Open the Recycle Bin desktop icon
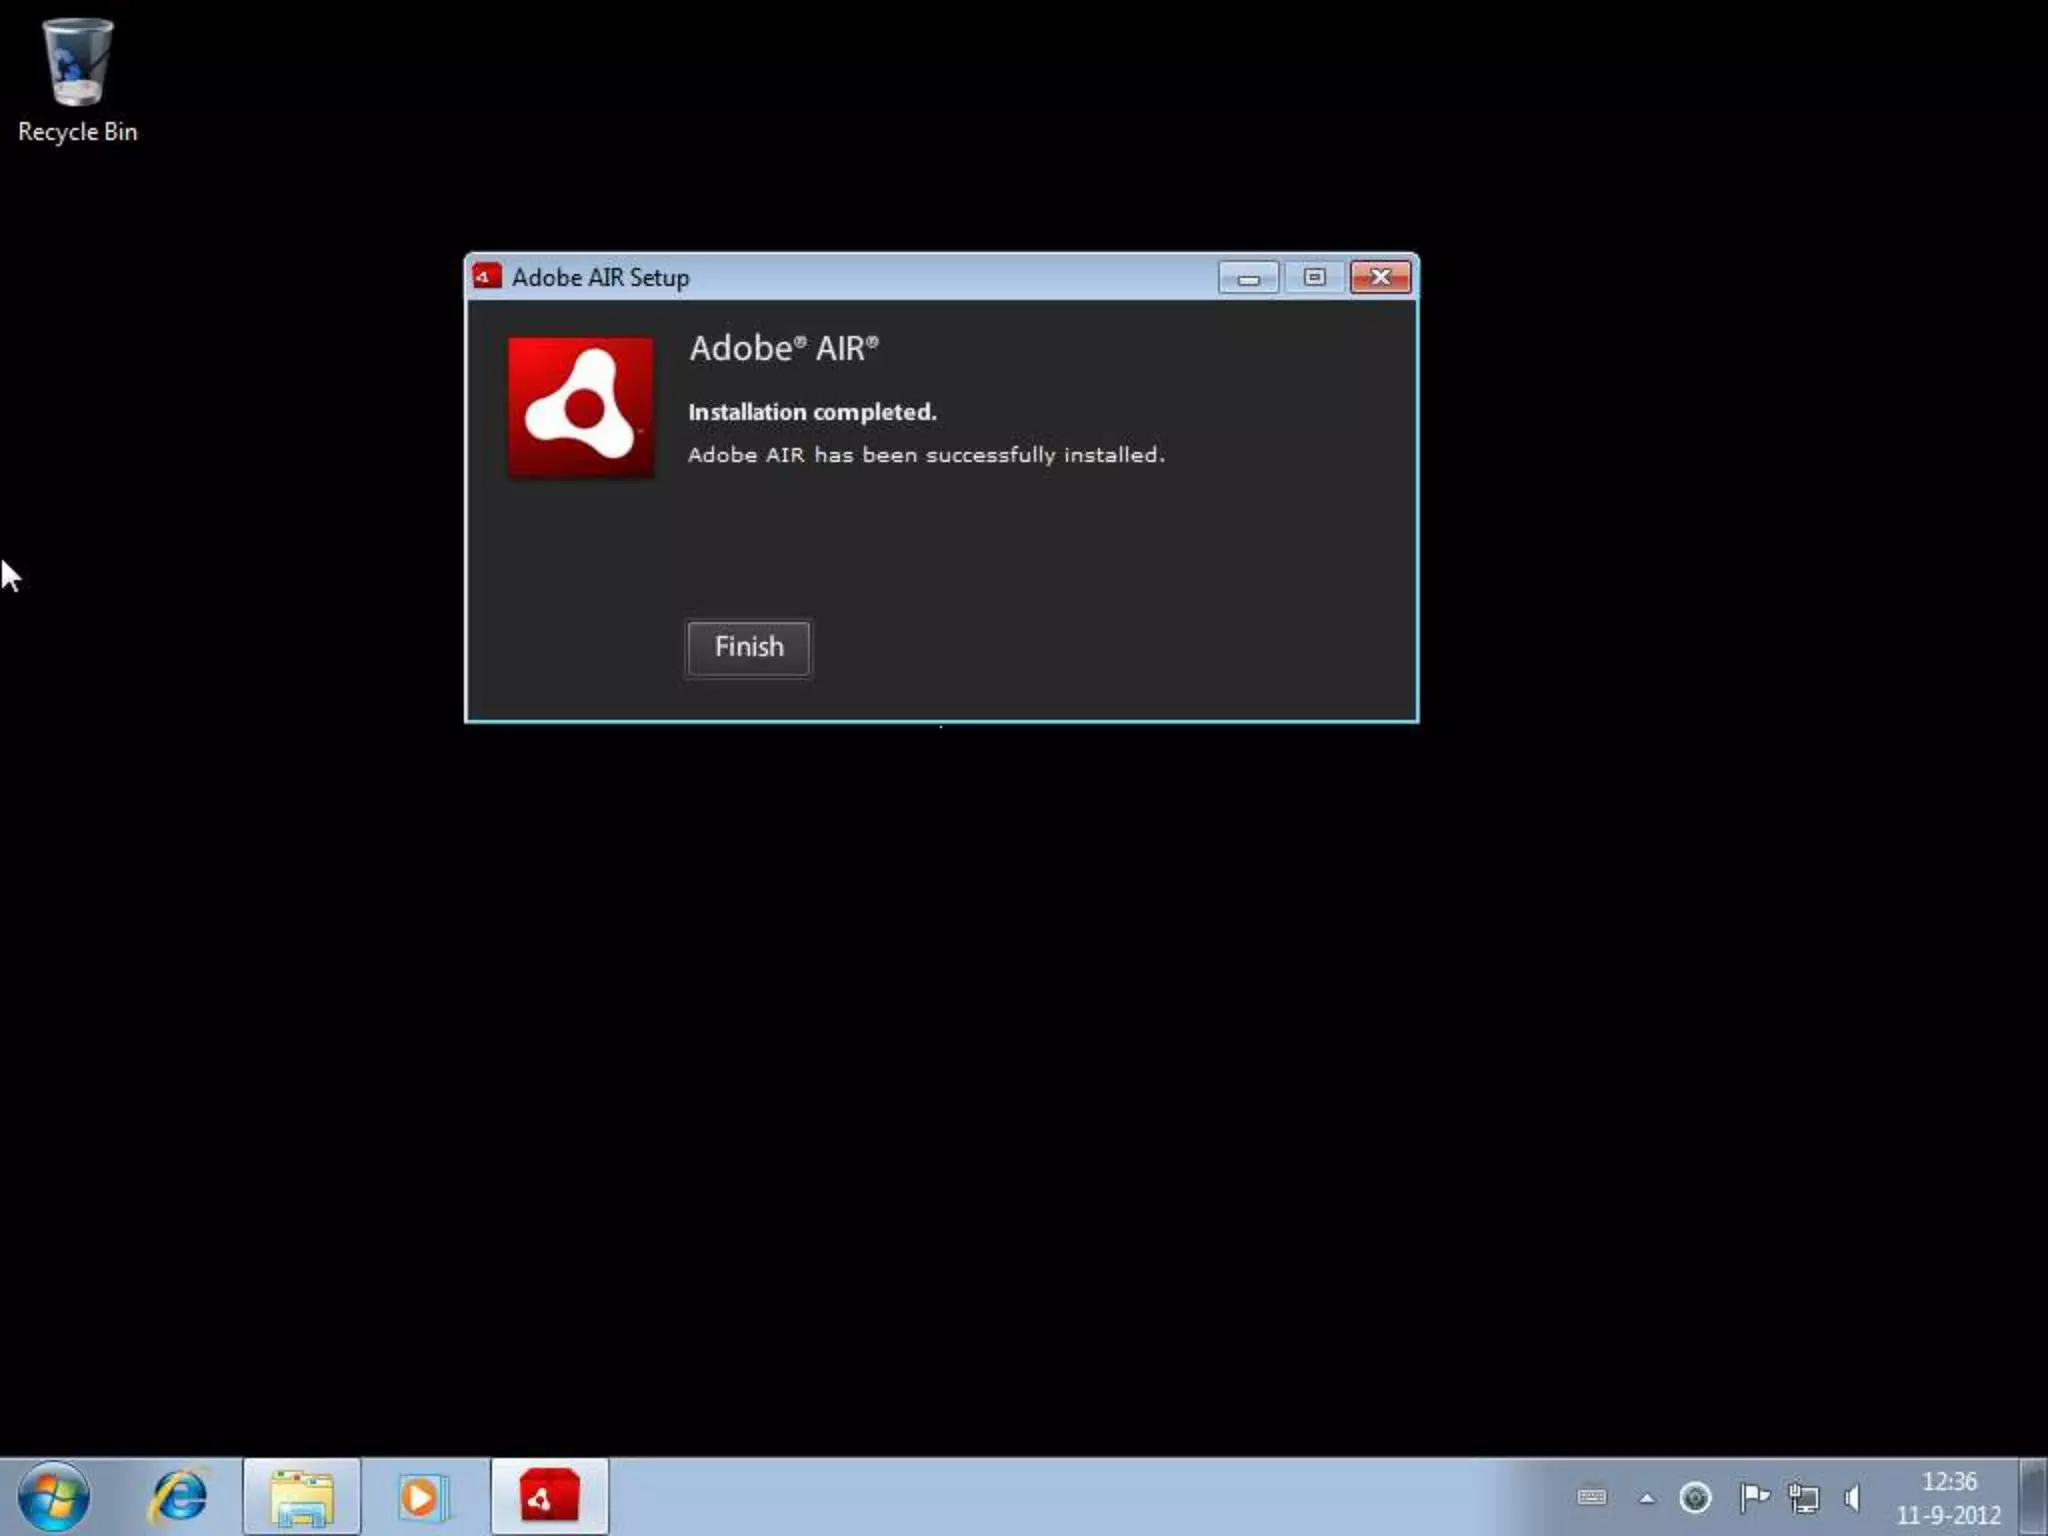Screen dimensions: 2048x1536 coord(77,82)
